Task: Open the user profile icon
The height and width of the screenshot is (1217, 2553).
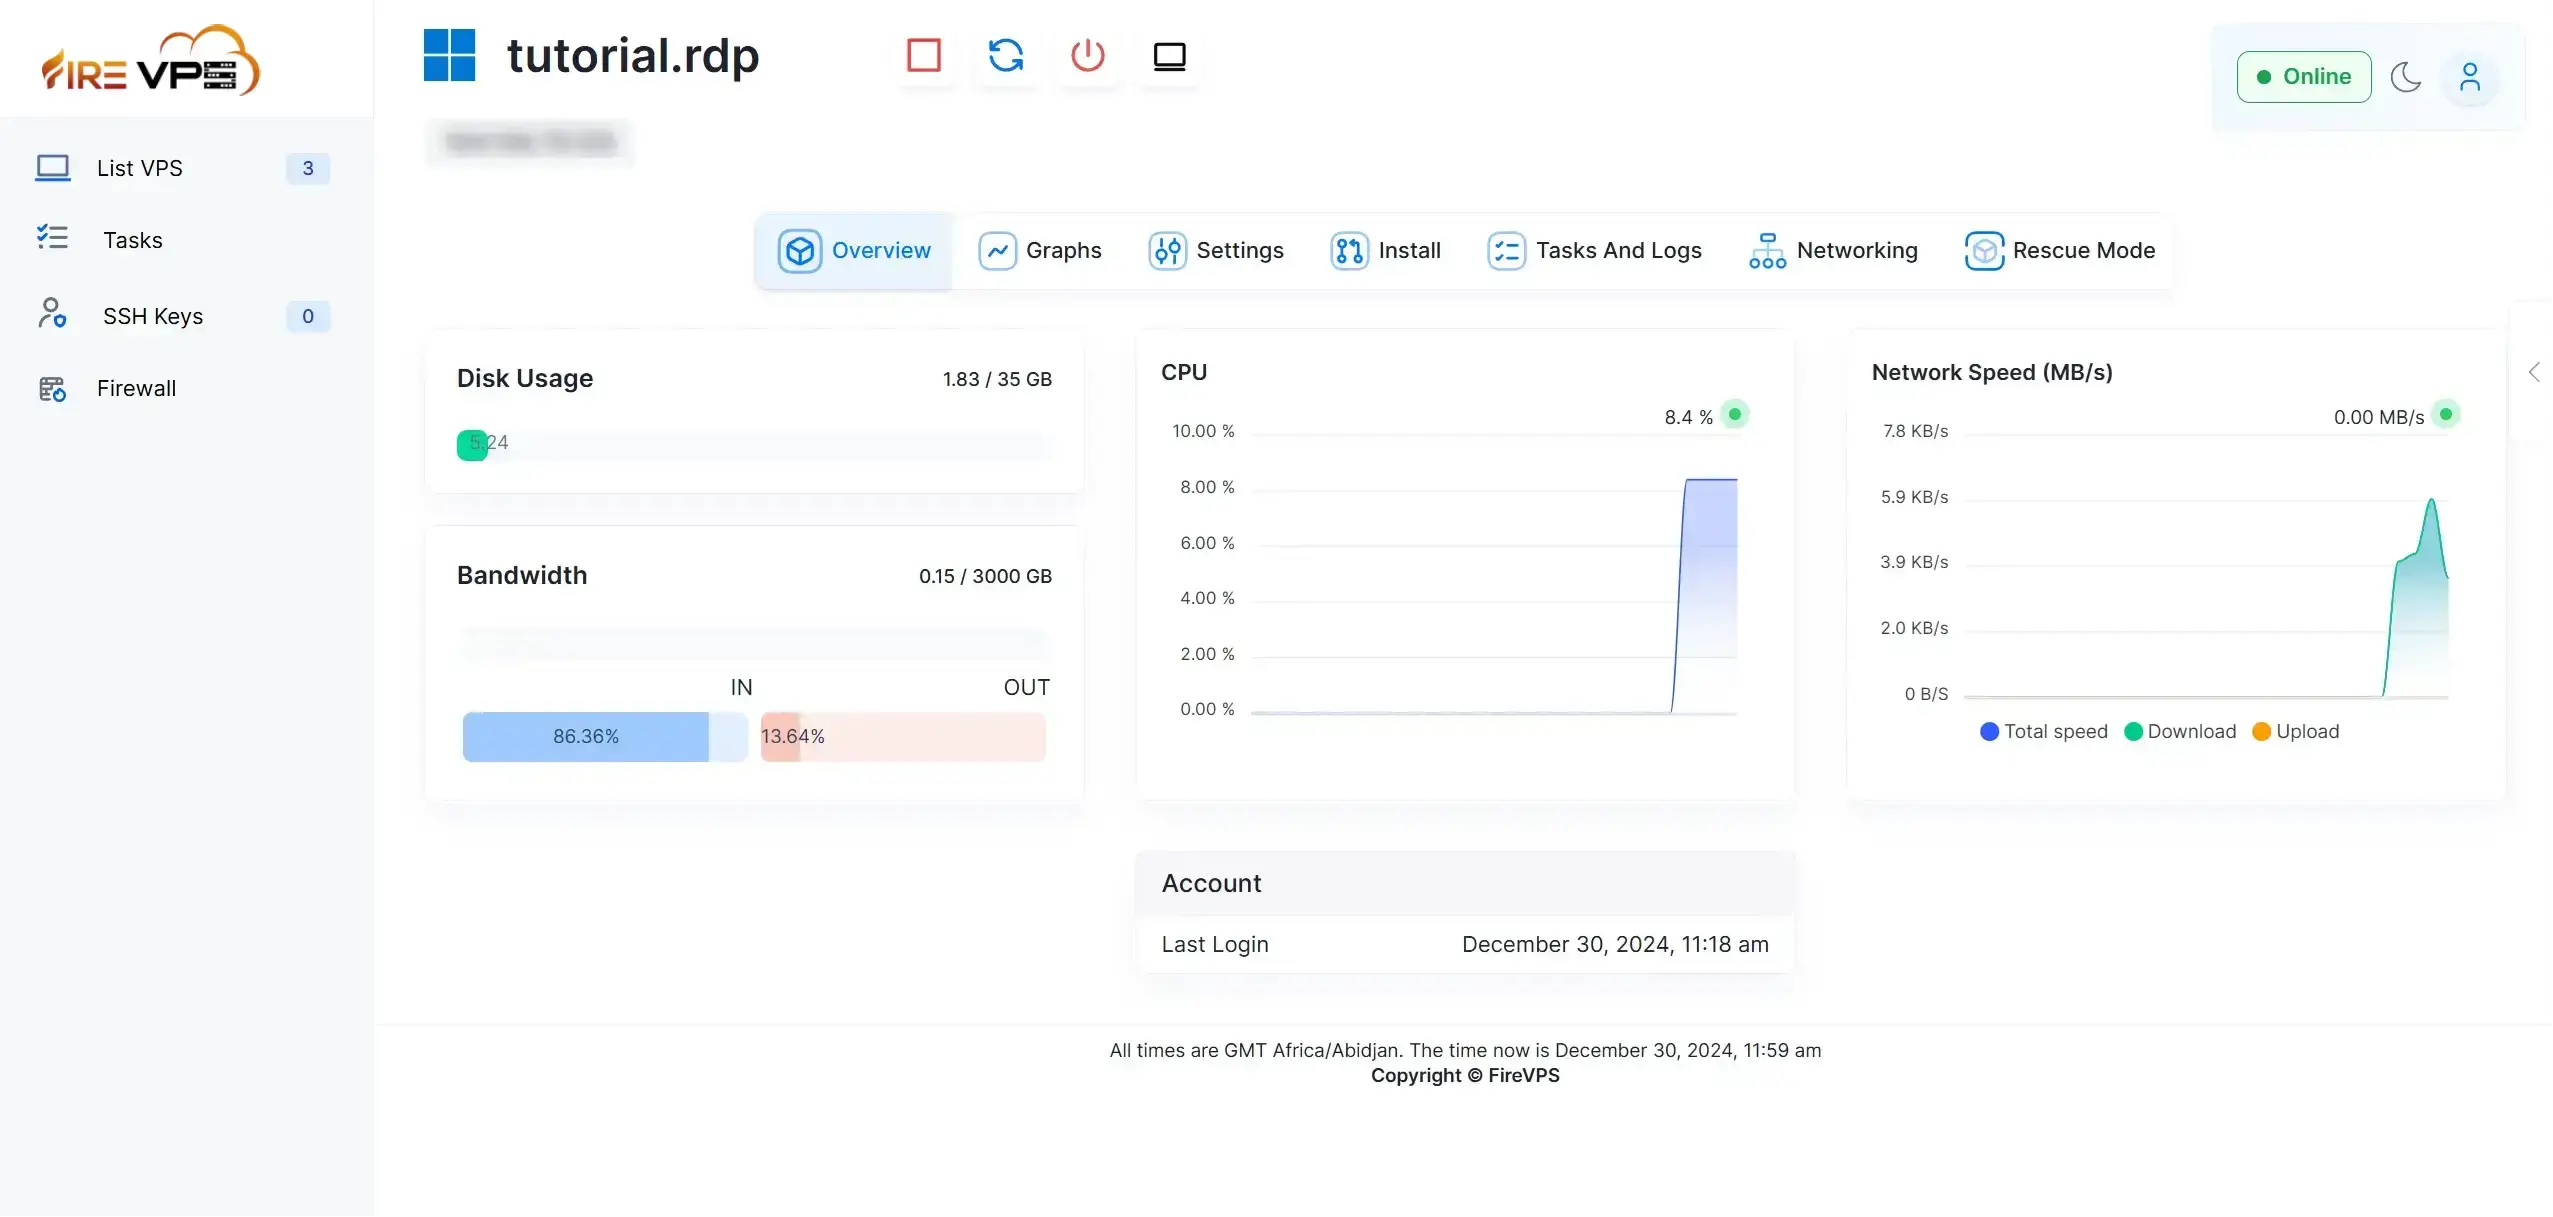Action: [2470, 77]
